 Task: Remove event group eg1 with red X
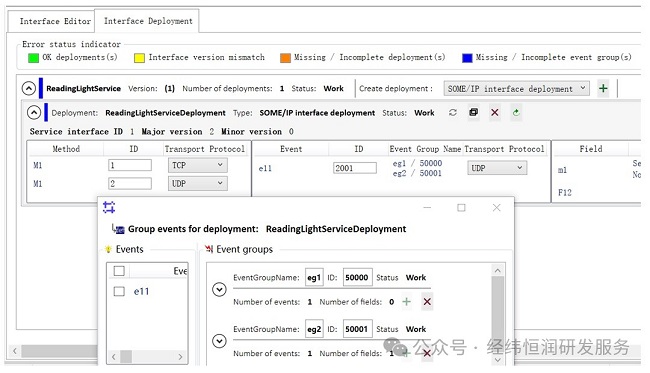click(x=427, y=302)
